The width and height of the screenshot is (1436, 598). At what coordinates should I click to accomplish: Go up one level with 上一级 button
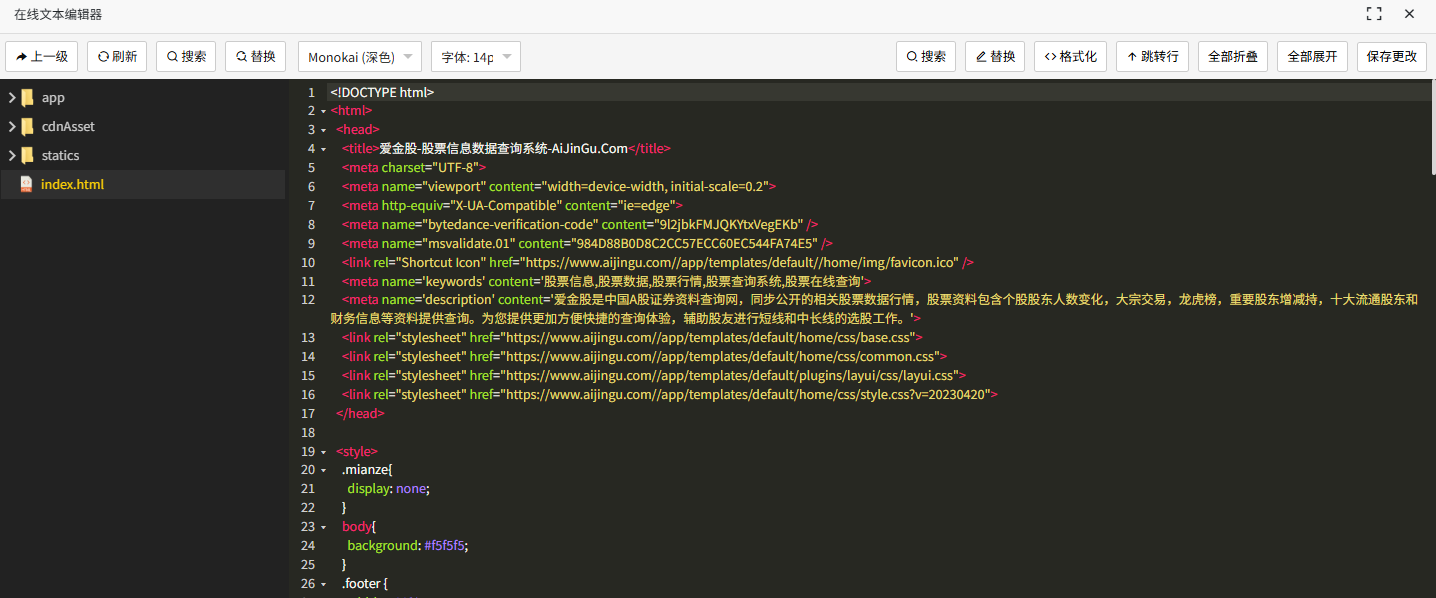point(42,57)
